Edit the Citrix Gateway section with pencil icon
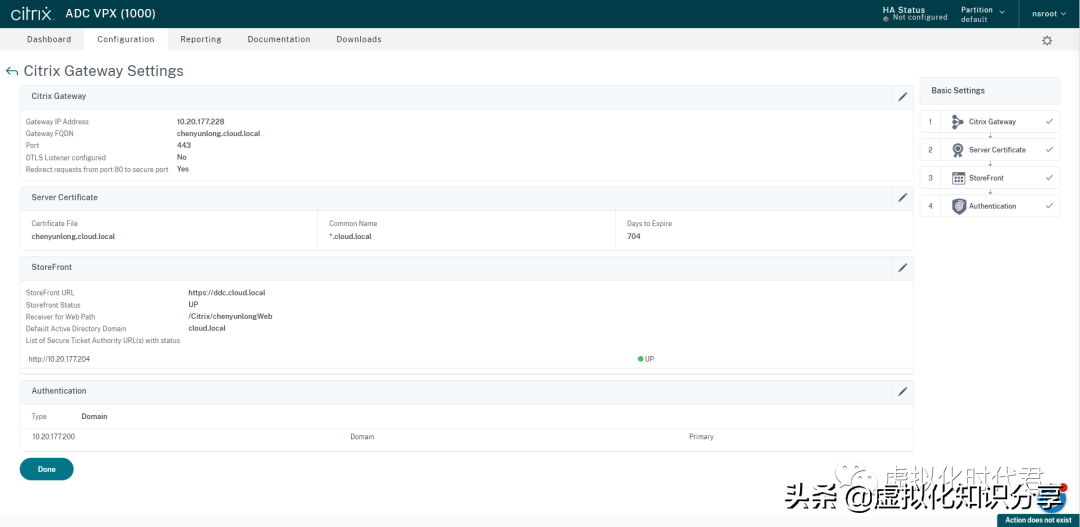 [x=902, y=97]
